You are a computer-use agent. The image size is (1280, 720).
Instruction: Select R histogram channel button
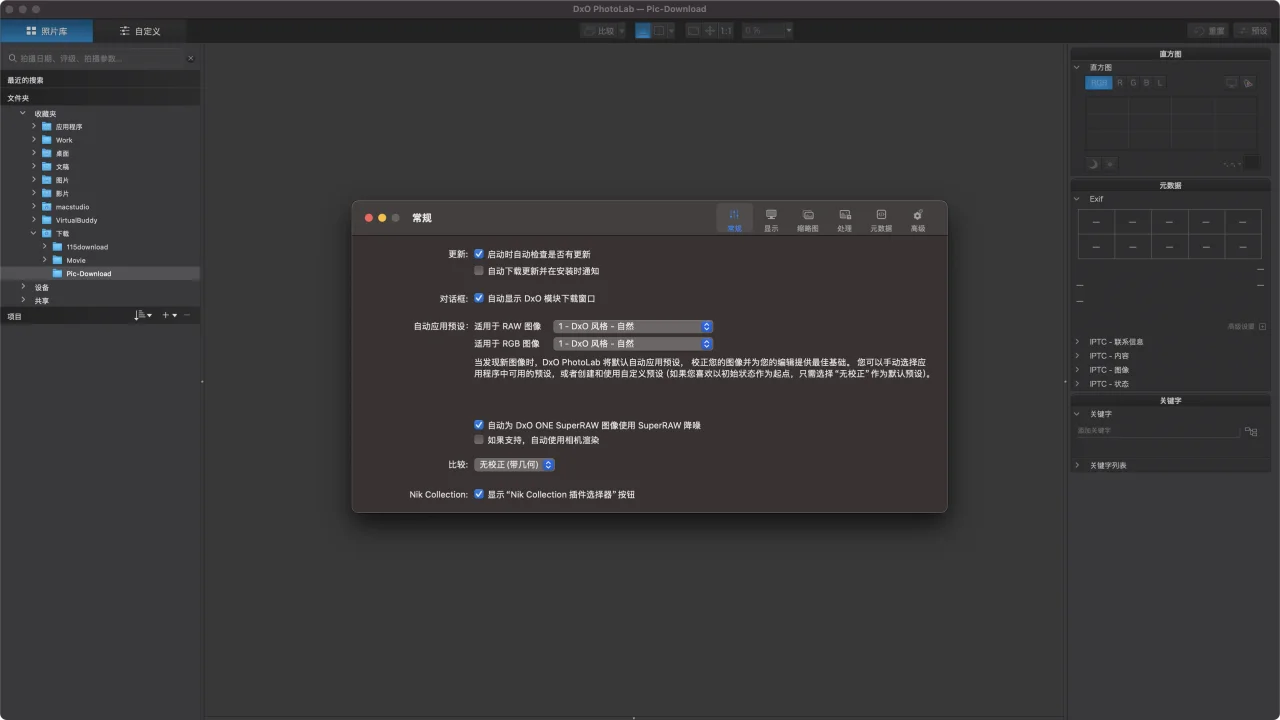(x=1120, y=83)
